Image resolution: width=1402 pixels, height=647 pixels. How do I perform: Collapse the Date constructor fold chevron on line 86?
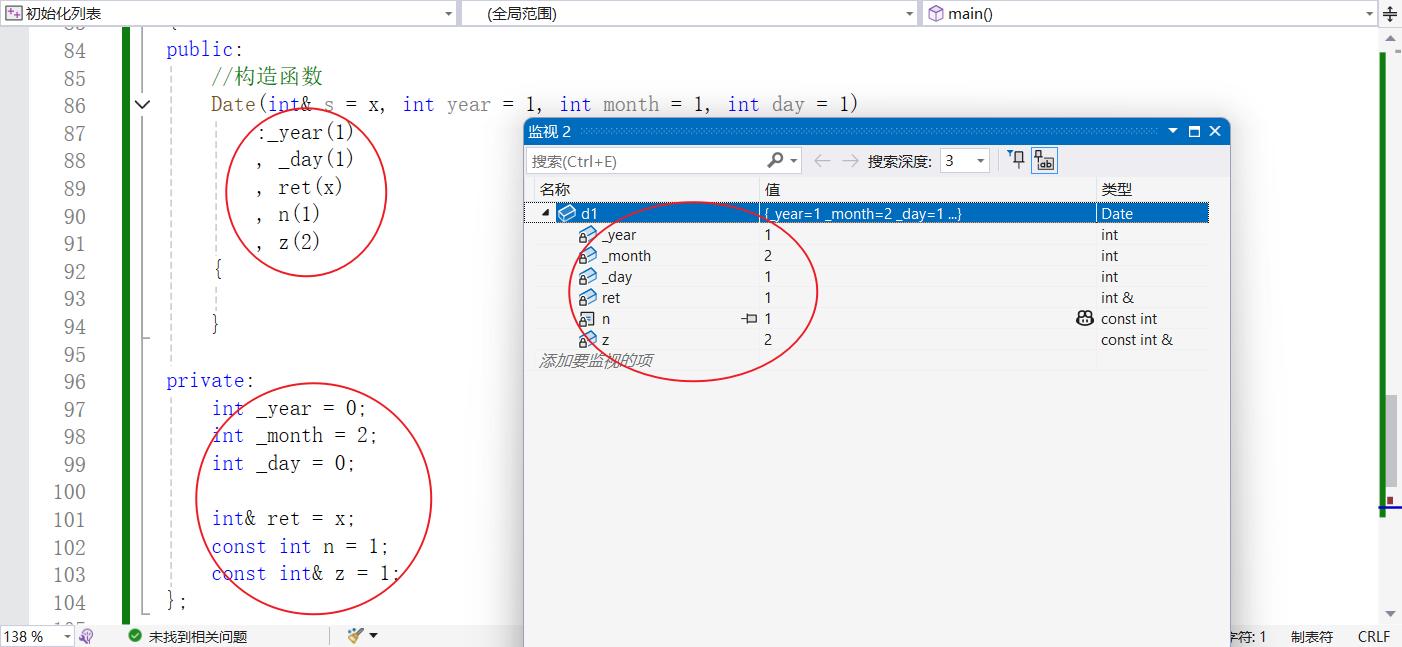(x=143, y=104)
